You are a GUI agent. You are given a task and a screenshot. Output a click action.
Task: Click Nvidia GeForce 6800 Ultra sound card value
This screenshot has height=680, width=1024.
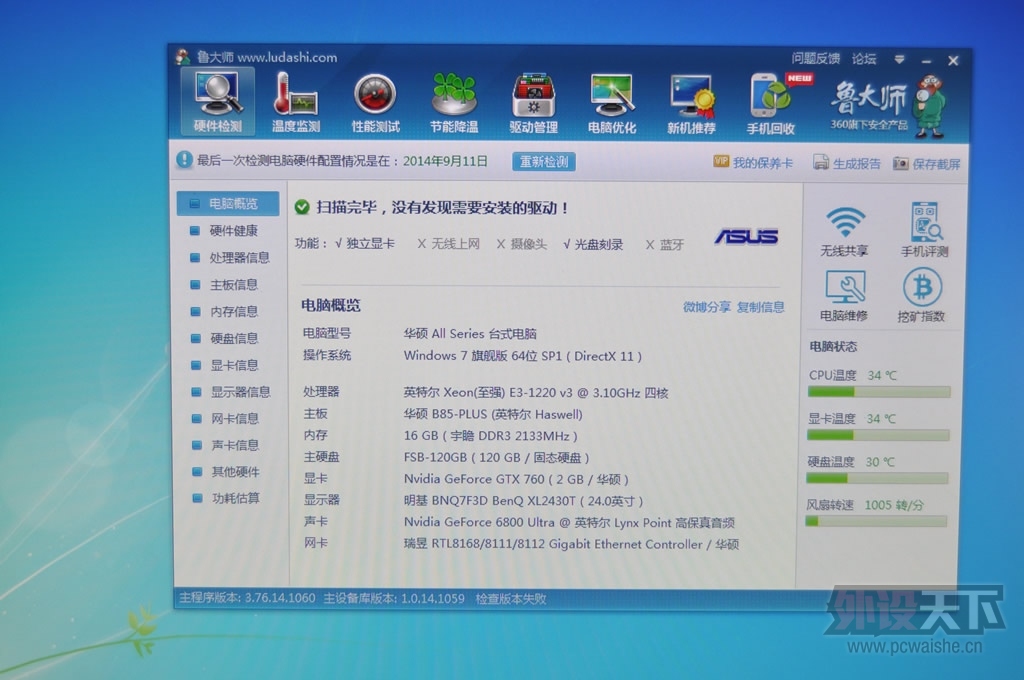pos(569,523)
